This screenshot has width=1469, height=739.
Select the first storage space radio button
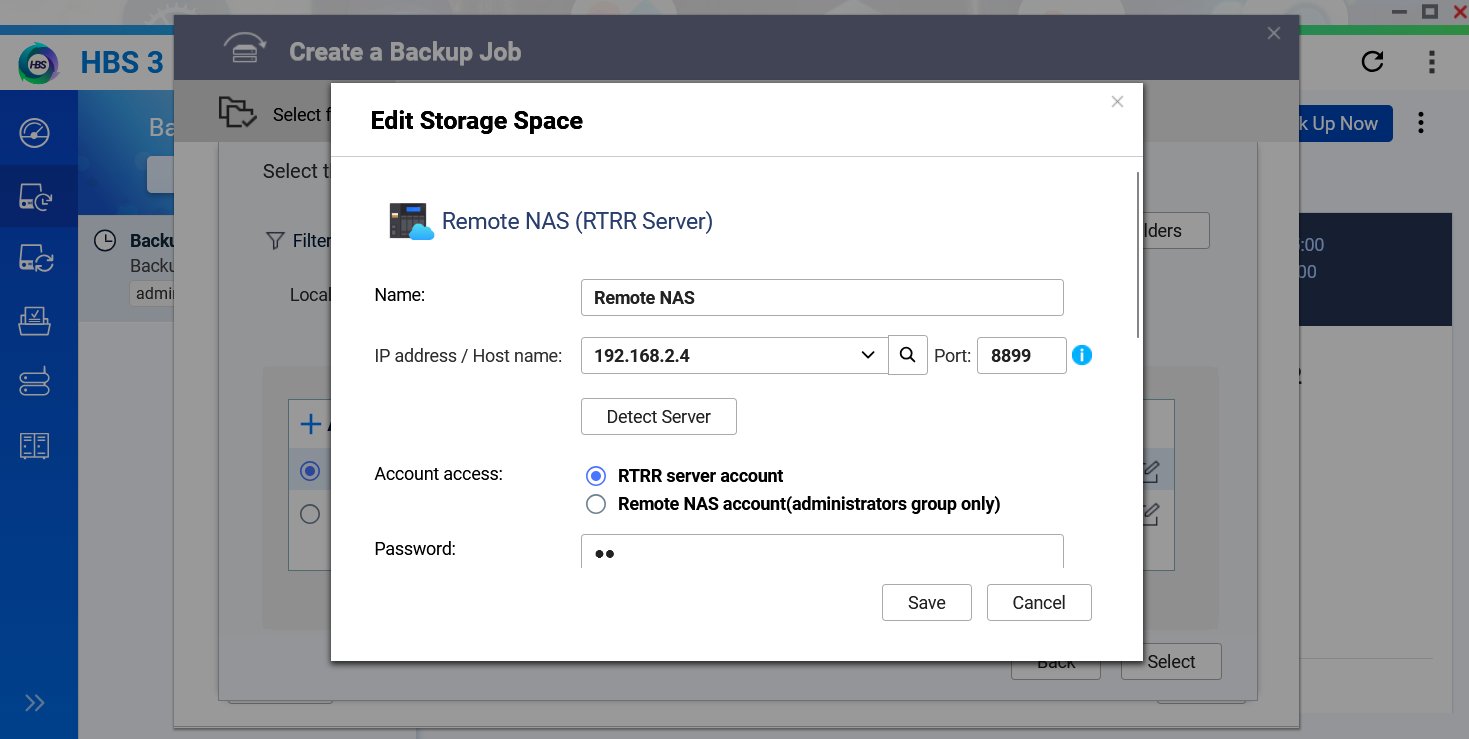(x=310, y=471)
